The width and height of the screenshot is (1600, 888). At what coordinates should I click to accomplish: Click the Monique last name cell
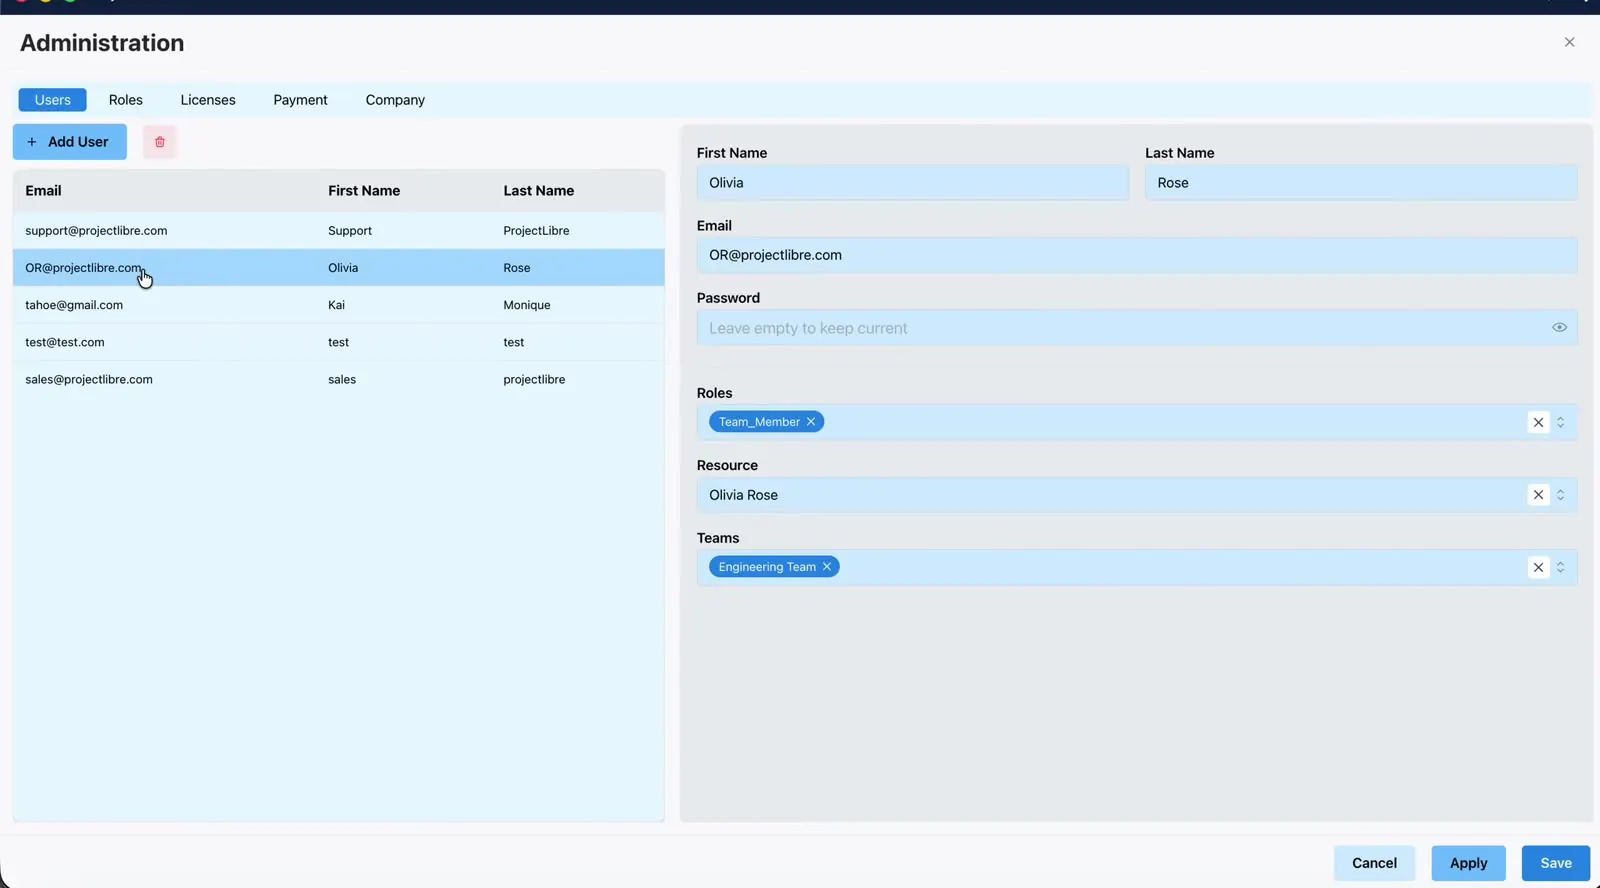point(527,305)
